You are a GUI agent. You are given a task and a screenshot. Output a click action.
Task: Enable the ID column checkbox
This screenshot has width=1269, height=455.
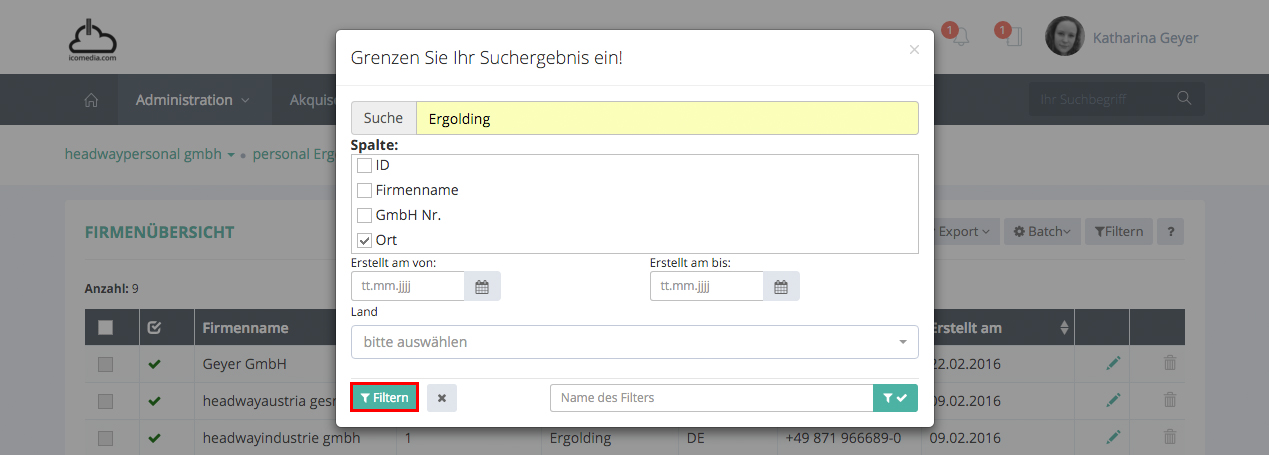point(365,165)
